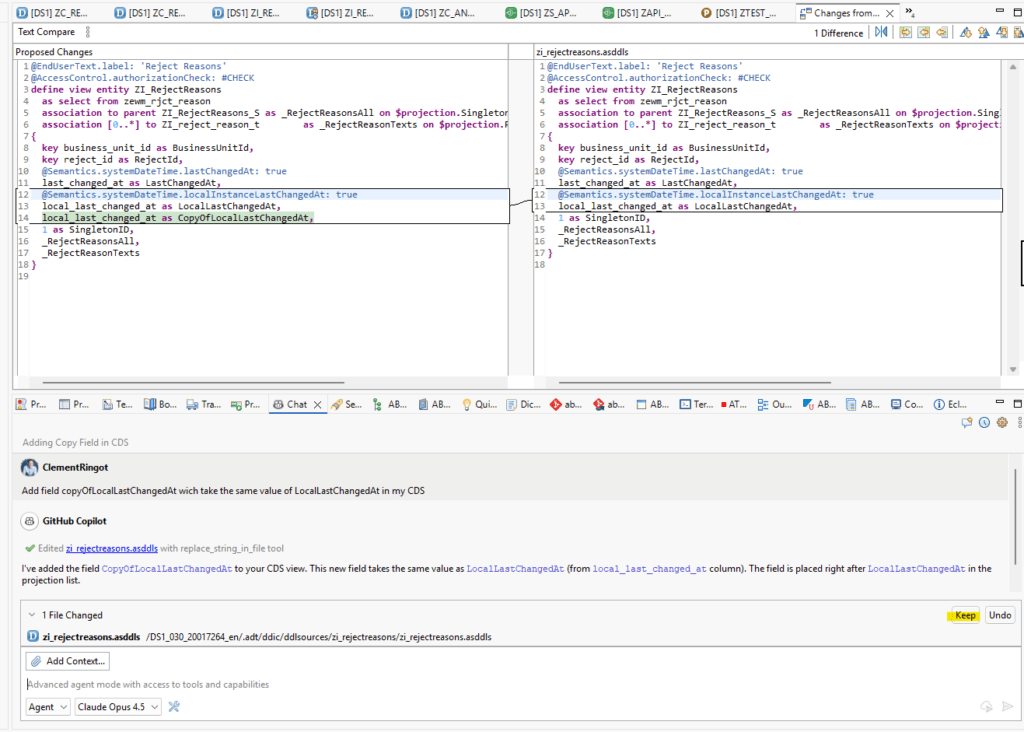Close the Chat view tab
1024x732 pixels.
point(318,405)
